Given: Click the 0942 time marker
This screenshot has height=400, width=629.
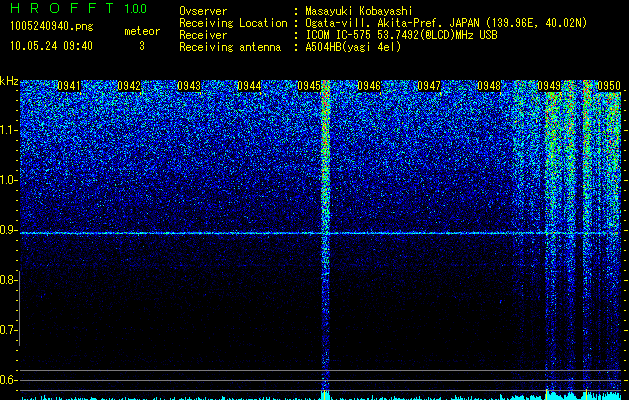Looking at the screenshot, I should pos(129,86).
